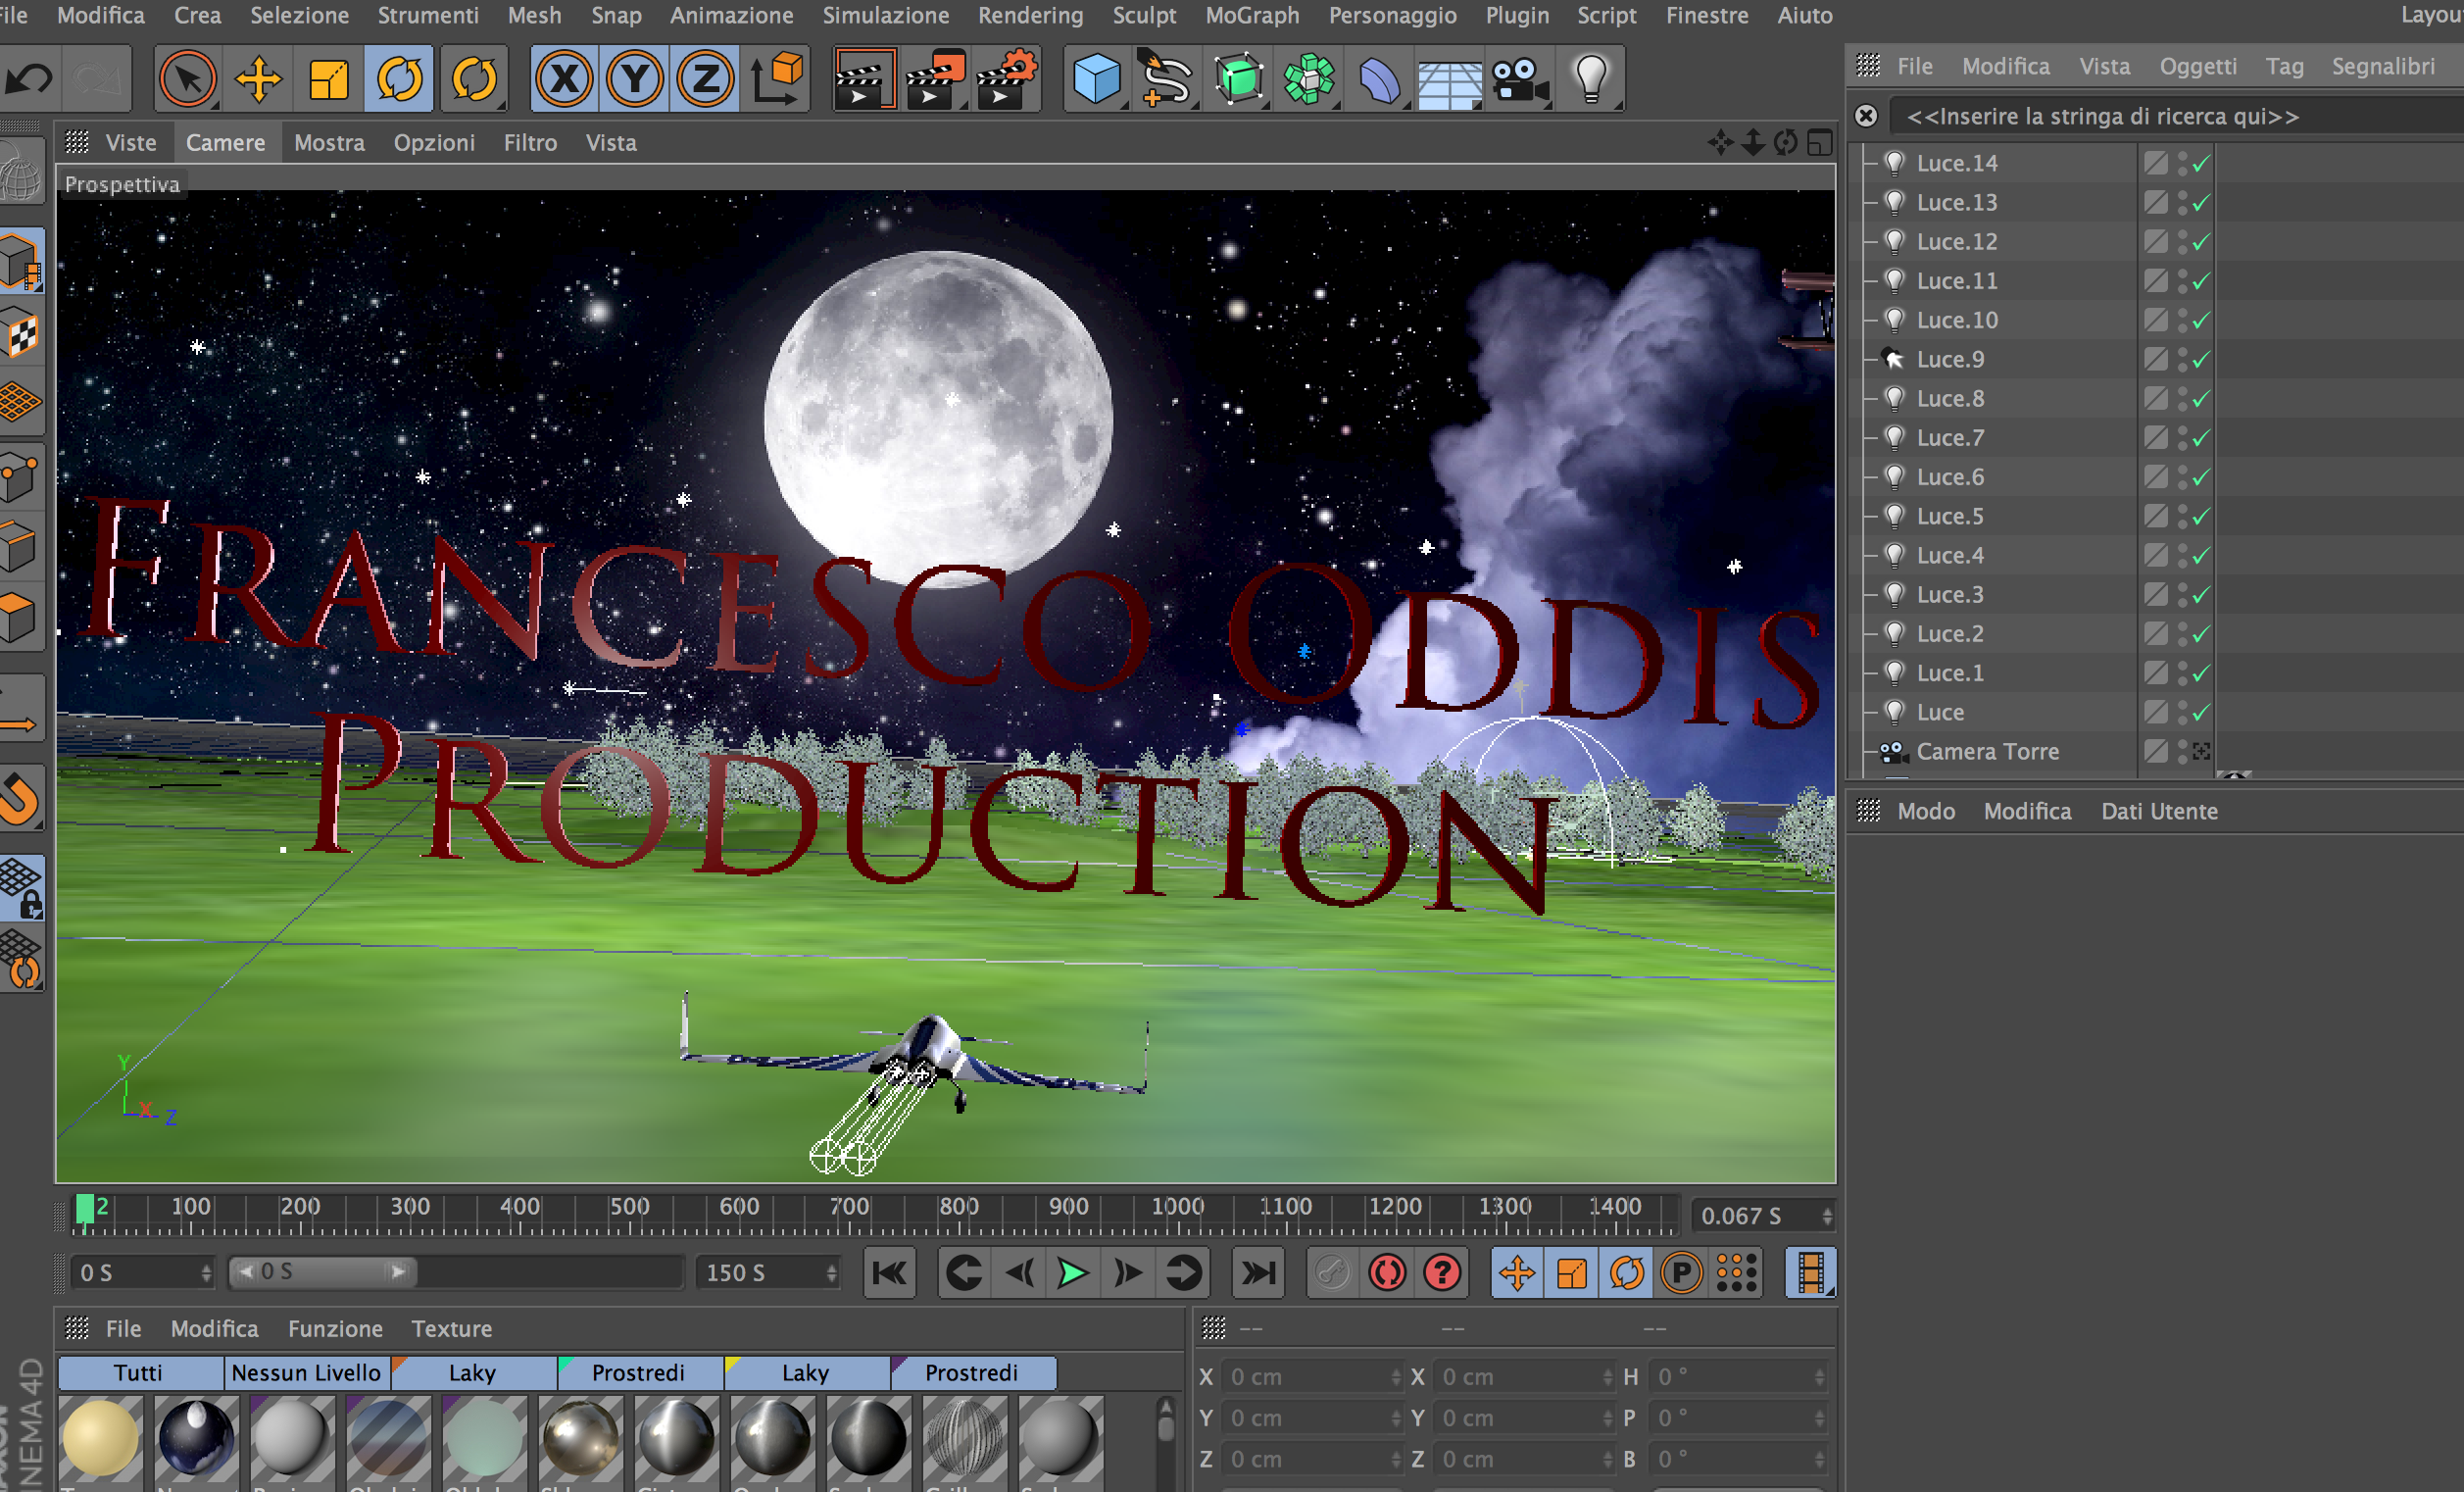
Task: Toggle visibility dots for Luce.9
Action: 2181,359
